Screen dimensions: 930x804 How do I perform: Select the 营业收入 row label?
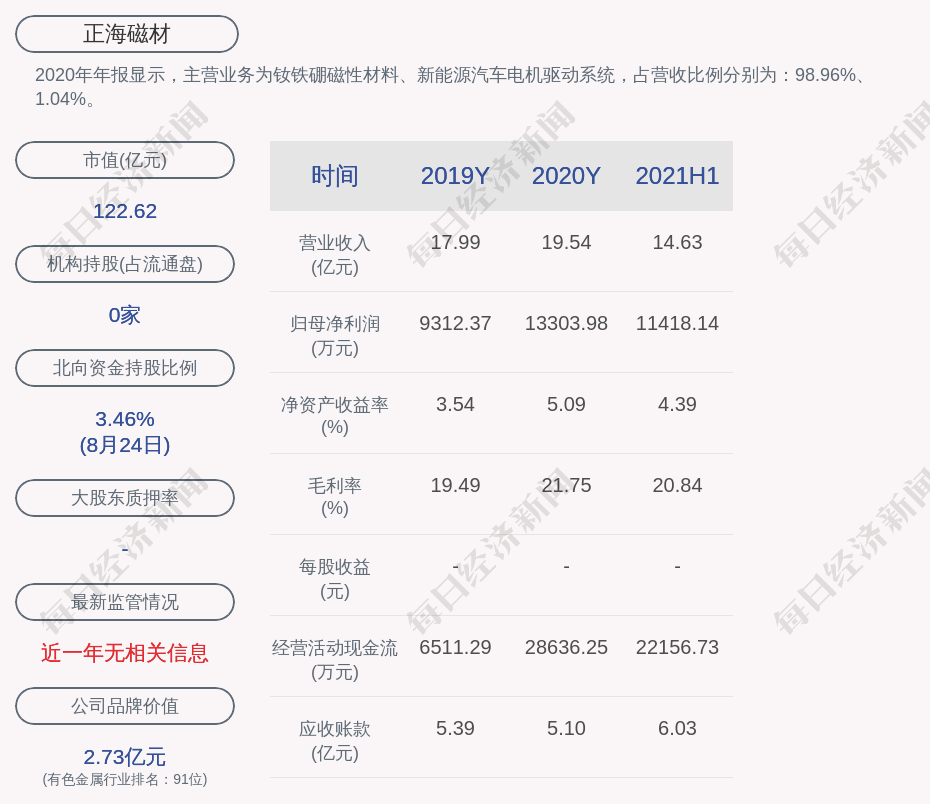tap(334, 241)
